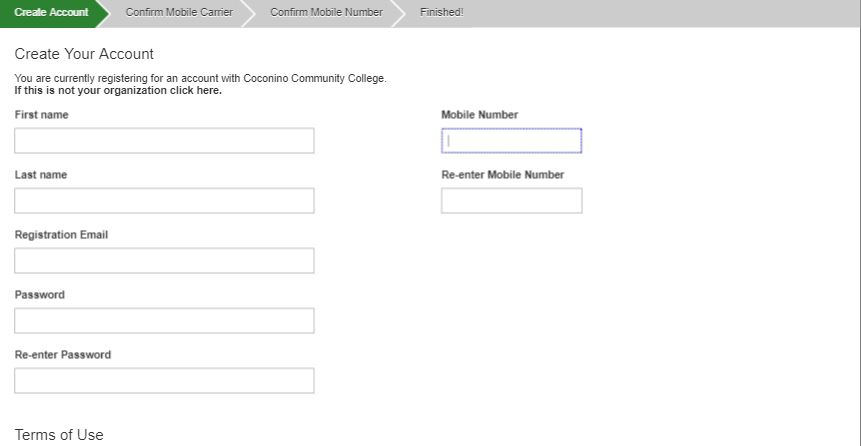Click the Re-enter Mobile Number label
Viewport: 861px width, 446px height.
[x=502, y=175]
